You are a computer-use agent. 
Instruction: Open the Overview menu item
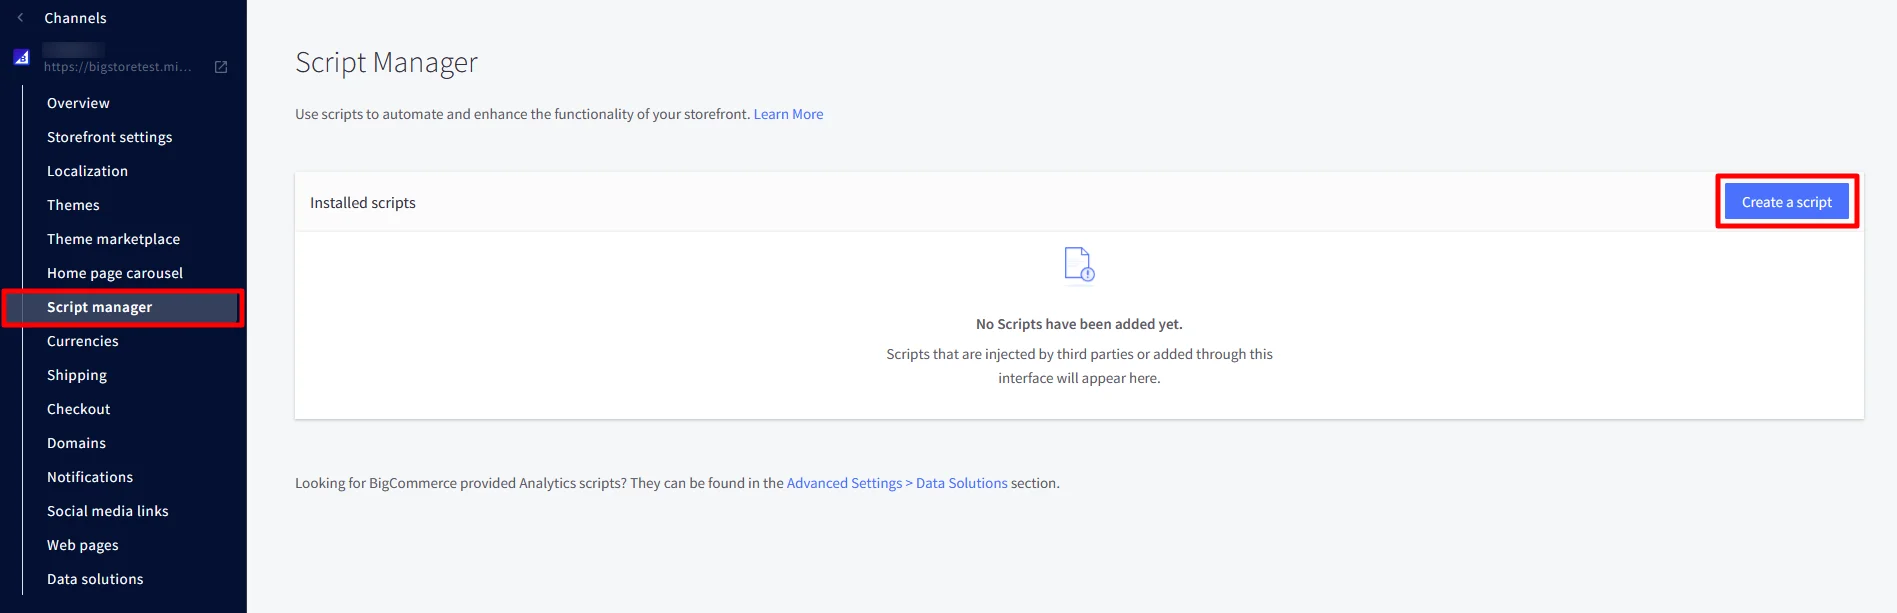tap(78, 103)
